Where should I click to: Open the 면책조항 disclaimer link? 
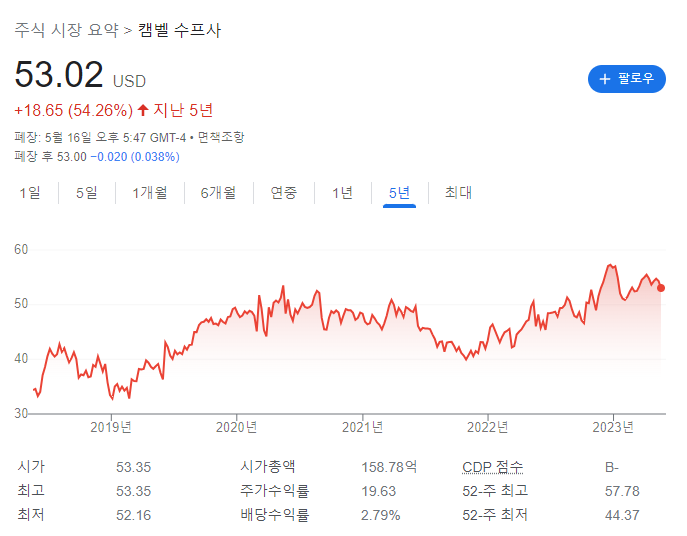[x=221, y=137]
